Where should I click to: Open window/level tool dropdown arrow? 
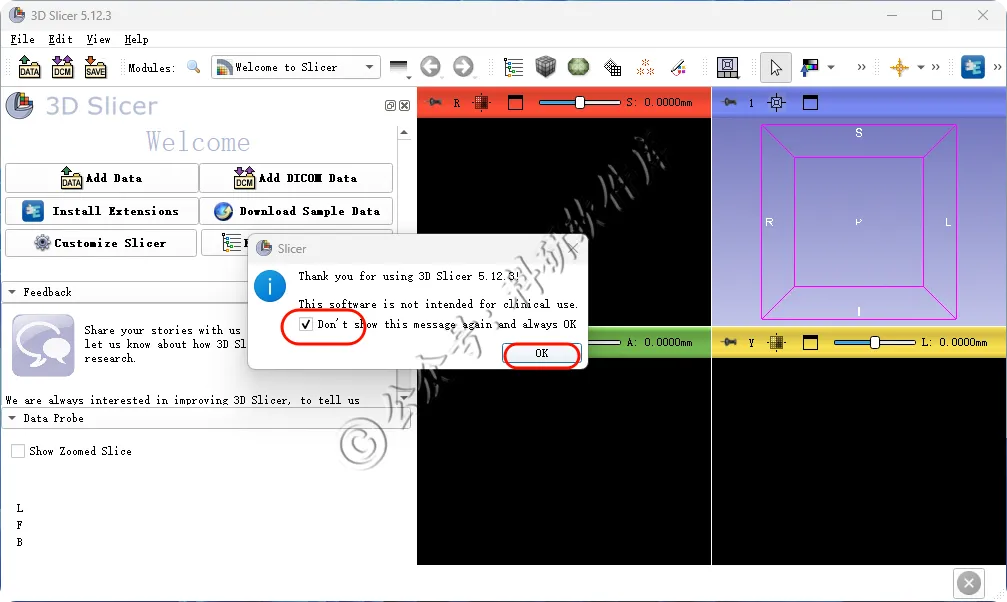click(x=830, y=67)
